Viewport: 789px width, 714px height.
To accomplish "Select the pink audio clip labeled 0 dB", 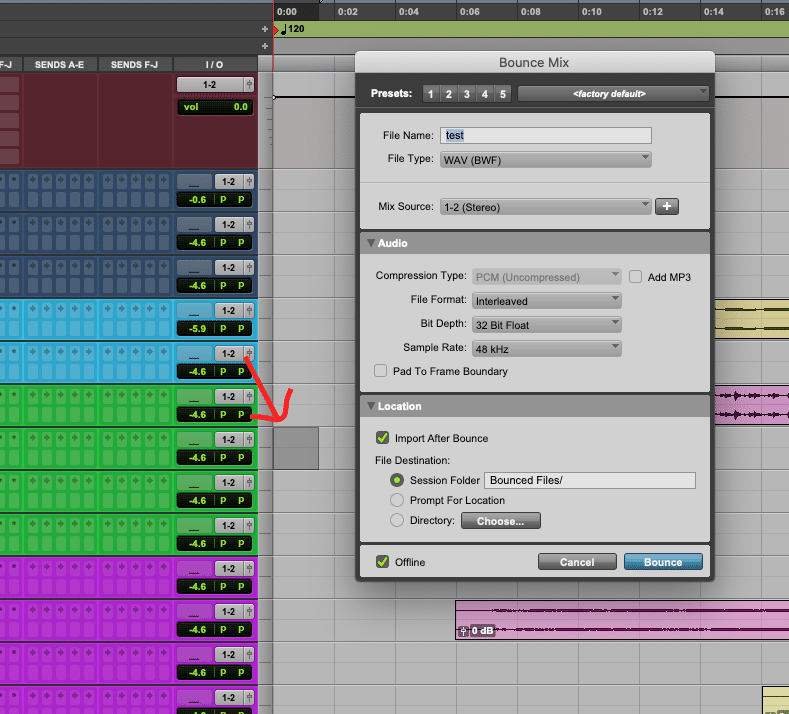I will (x=622, y=620).
